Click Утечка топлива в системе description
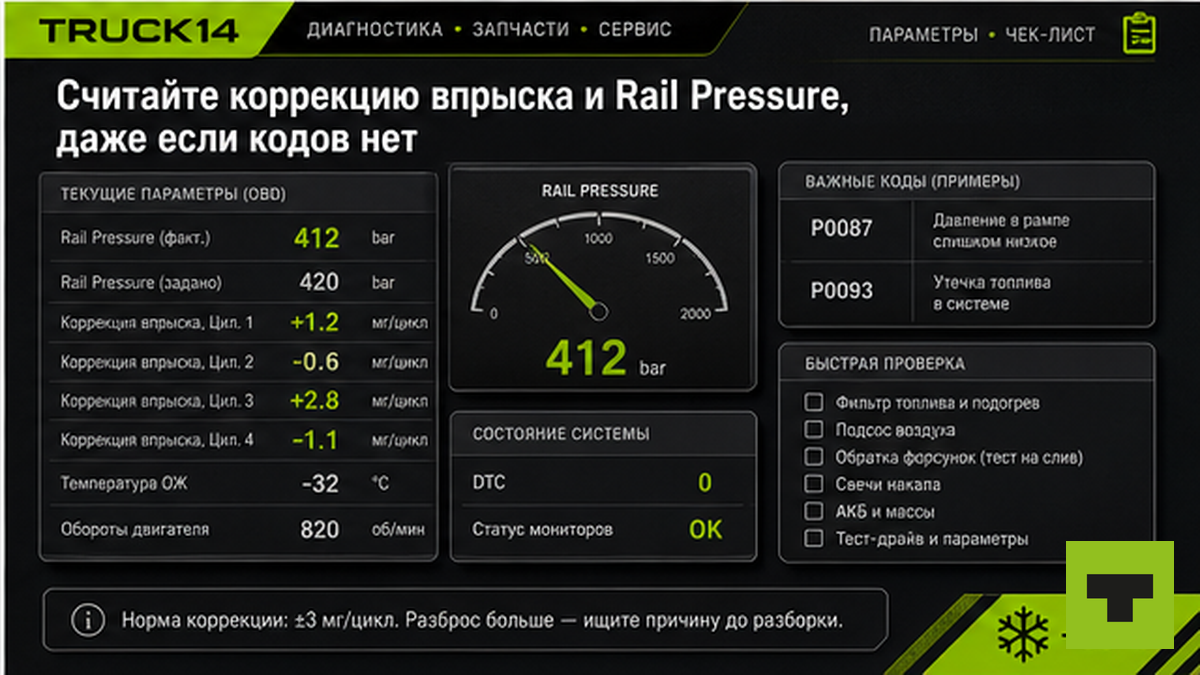Viewport: 1200px width, 675px height. [991, 293]
